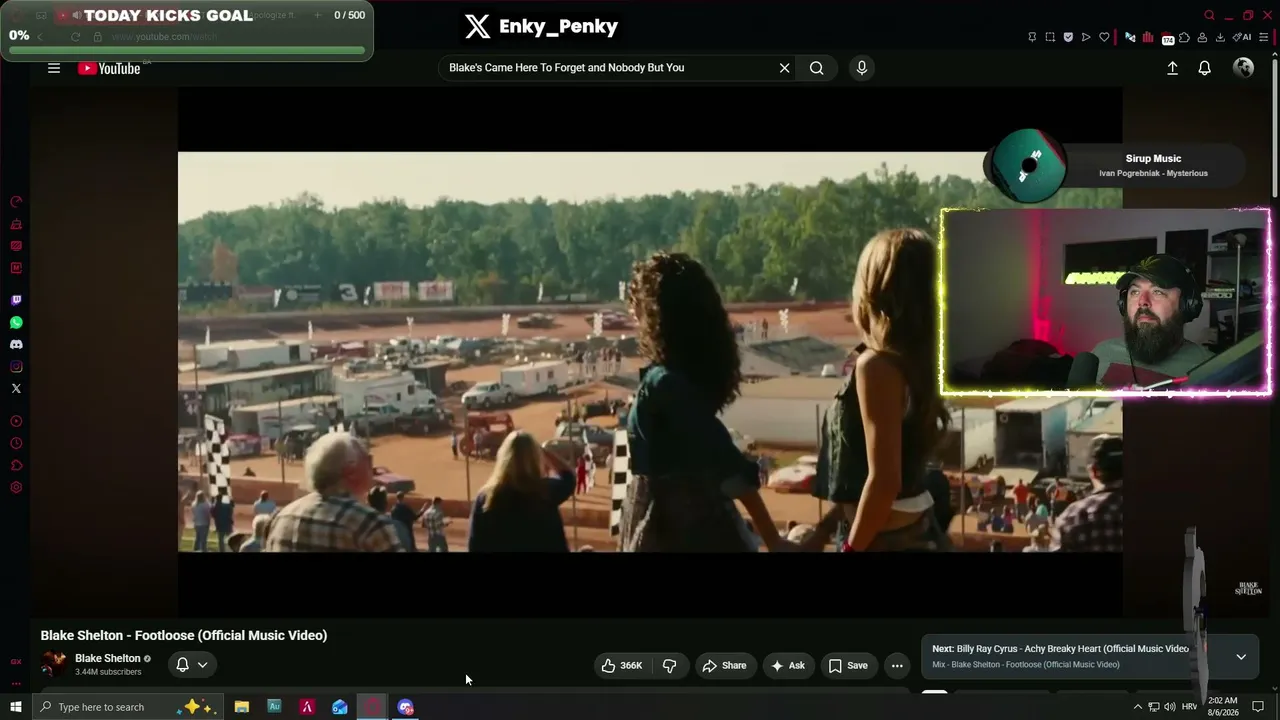Open File Explorer from the taskbar
This screenshot has width=1280, height=720.
[x=241, y=707]
